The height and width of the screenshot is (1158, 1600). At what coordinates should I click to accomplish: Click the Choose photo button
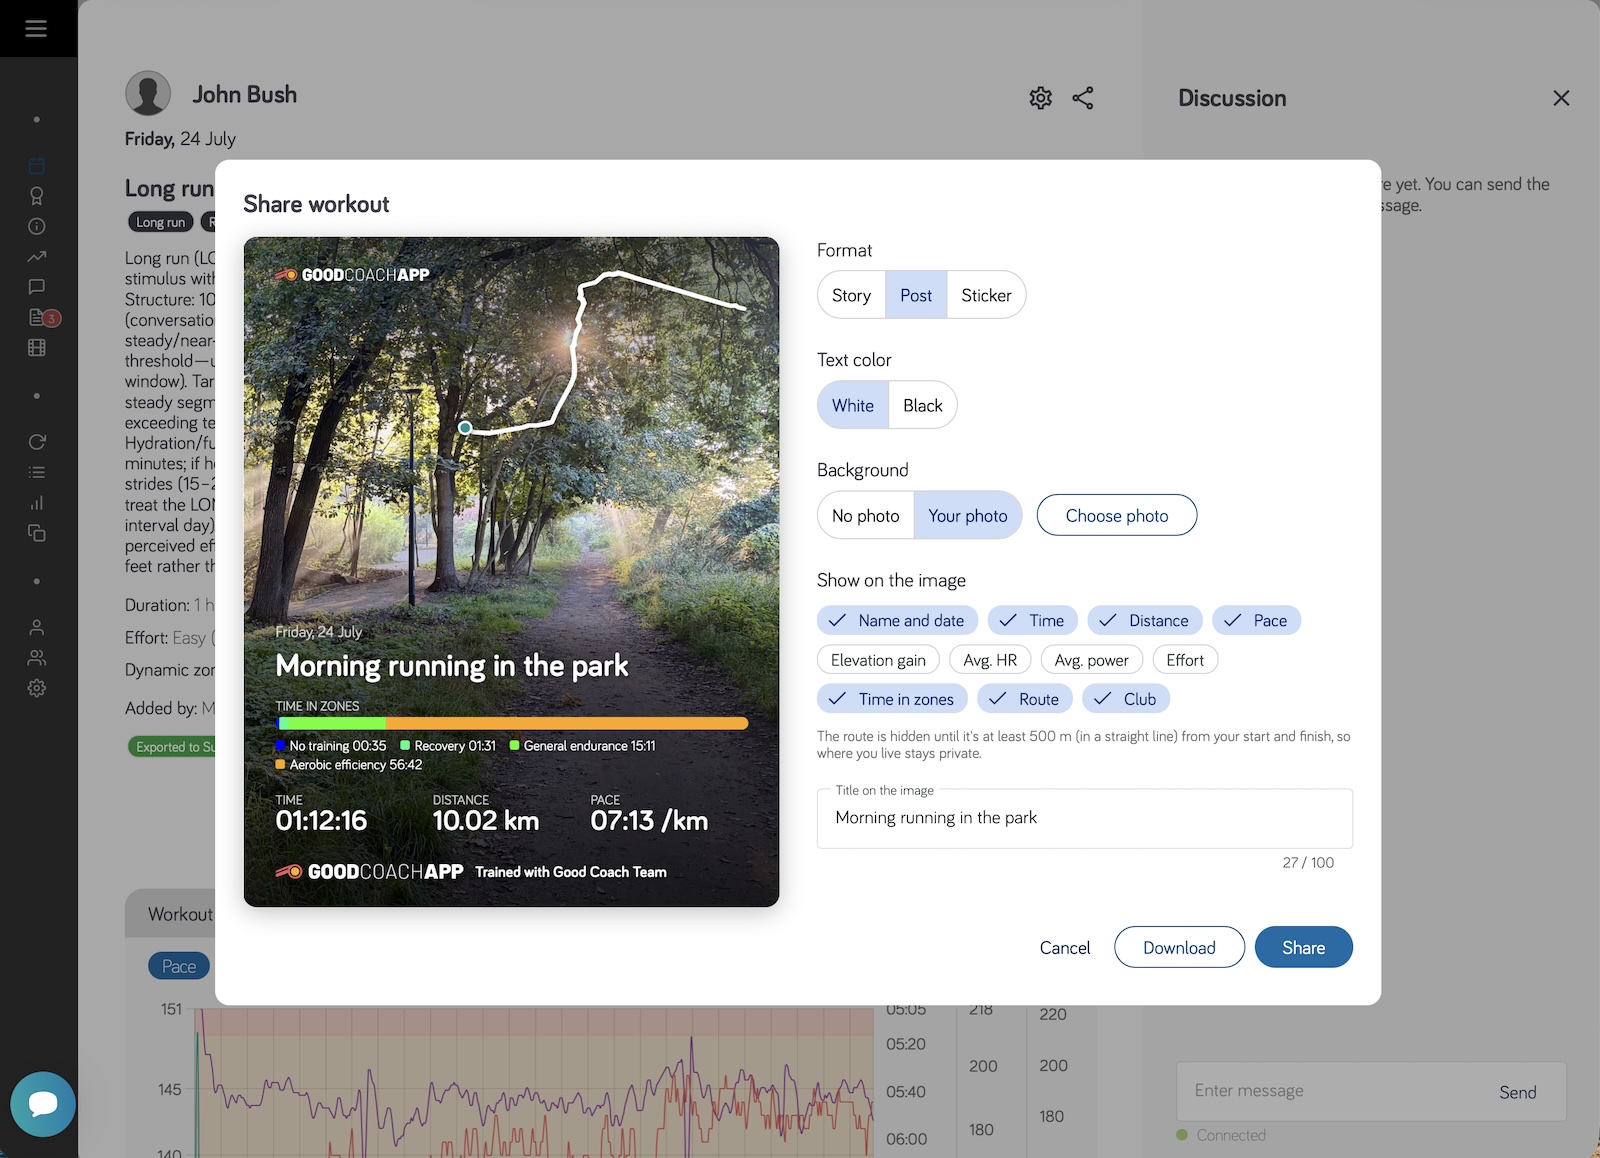tap(1117, 515)
